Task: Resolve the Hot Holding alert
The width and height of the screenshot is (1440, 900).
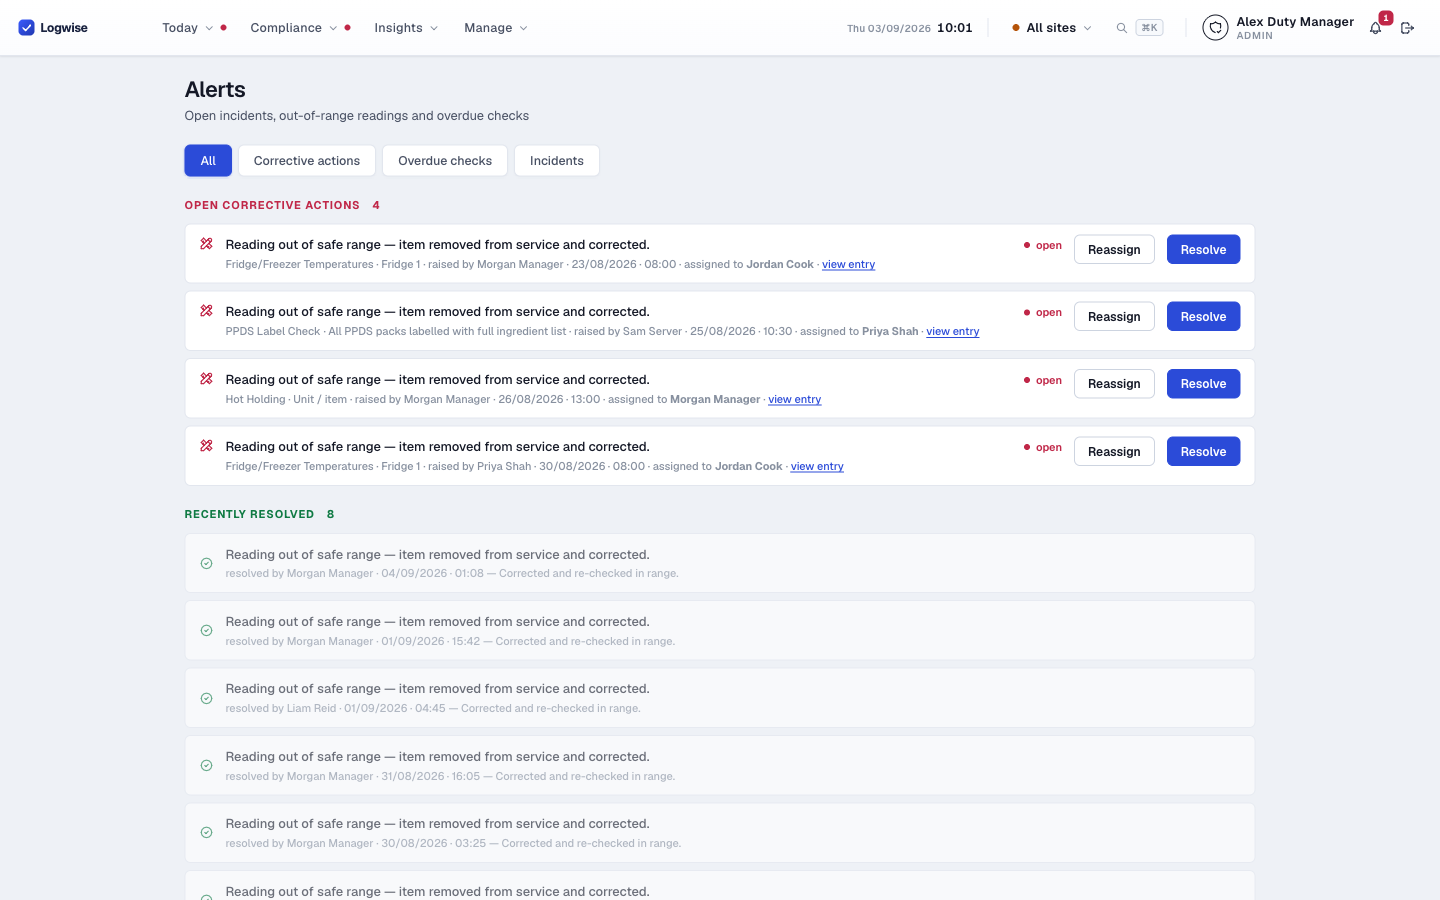Action: 1203,384
